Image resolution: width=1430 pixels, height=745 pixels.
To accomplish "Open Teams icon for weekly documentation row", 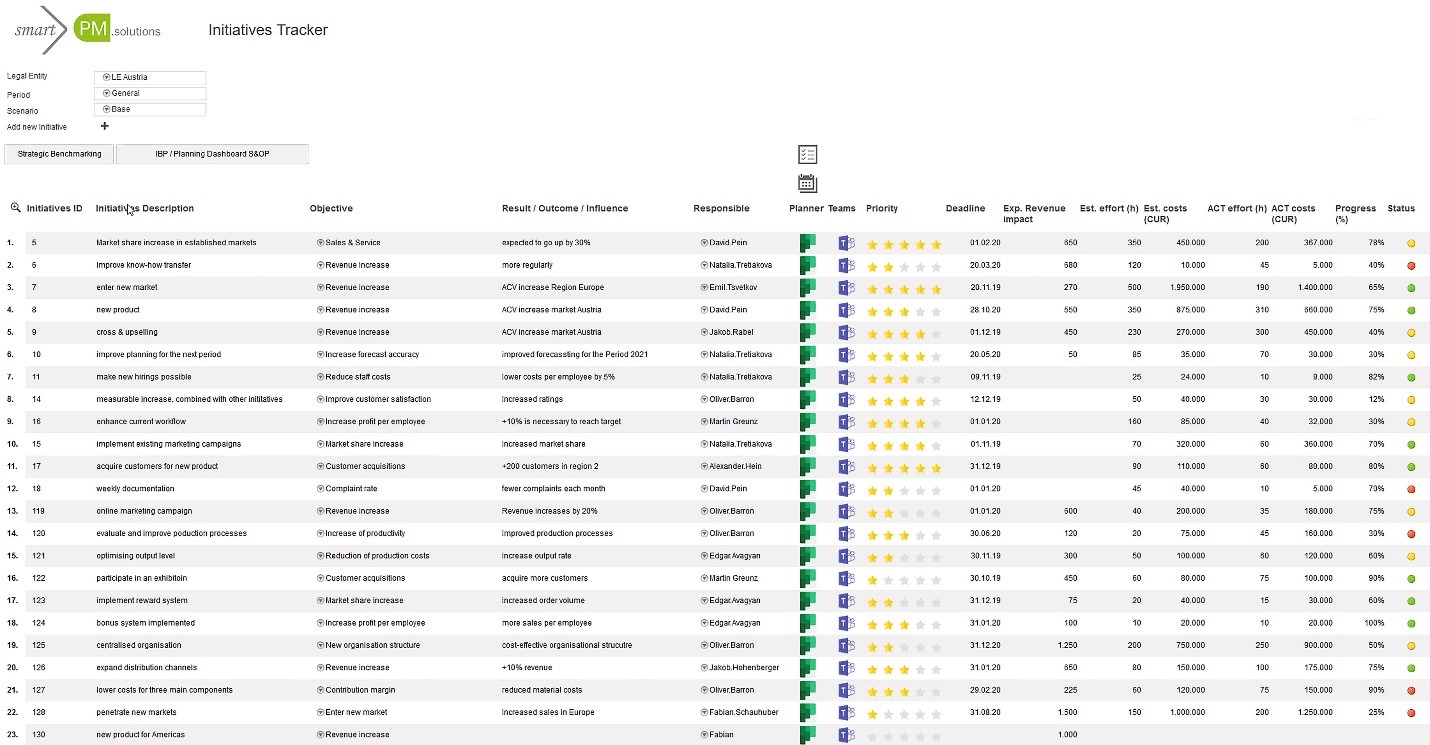I will 846,489.
